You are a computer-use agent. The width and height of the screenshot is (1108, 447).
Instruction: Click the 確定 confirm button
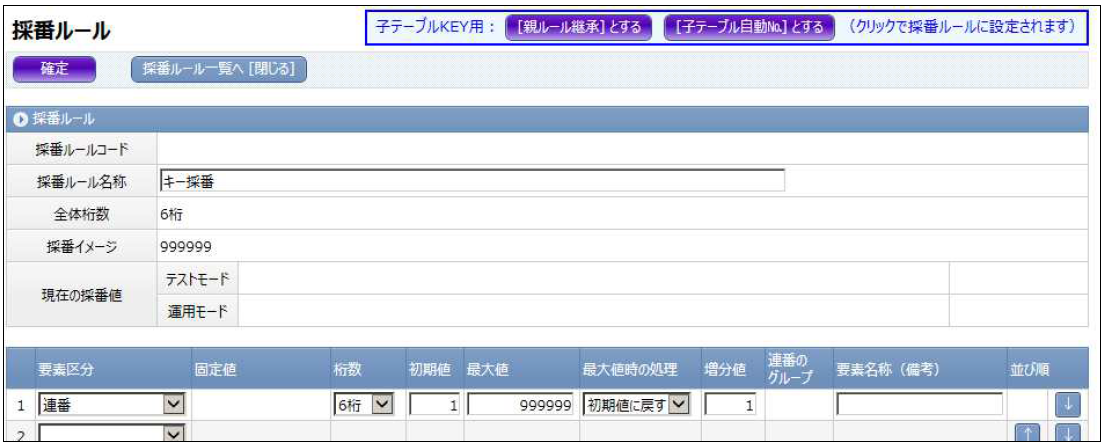(54, 69)
